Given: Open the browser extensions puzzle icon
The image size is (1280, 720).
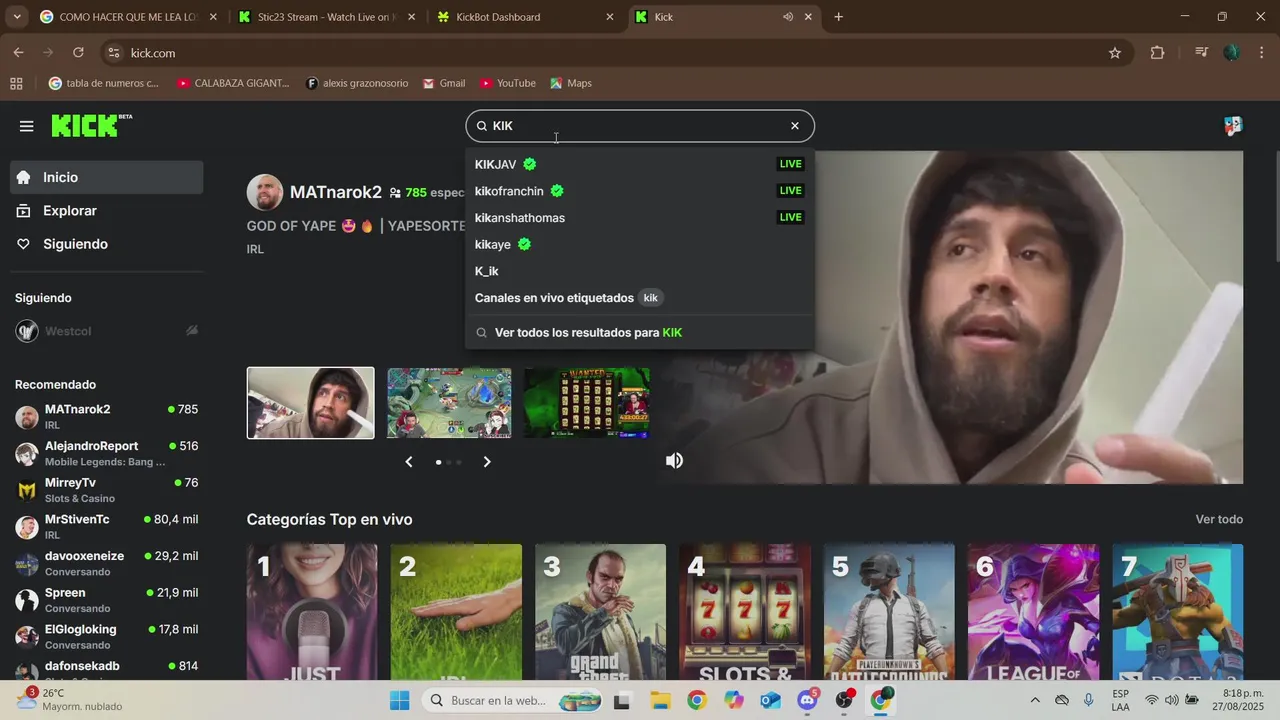Looking at the screenshot, I should click(x=1157, y=53).
